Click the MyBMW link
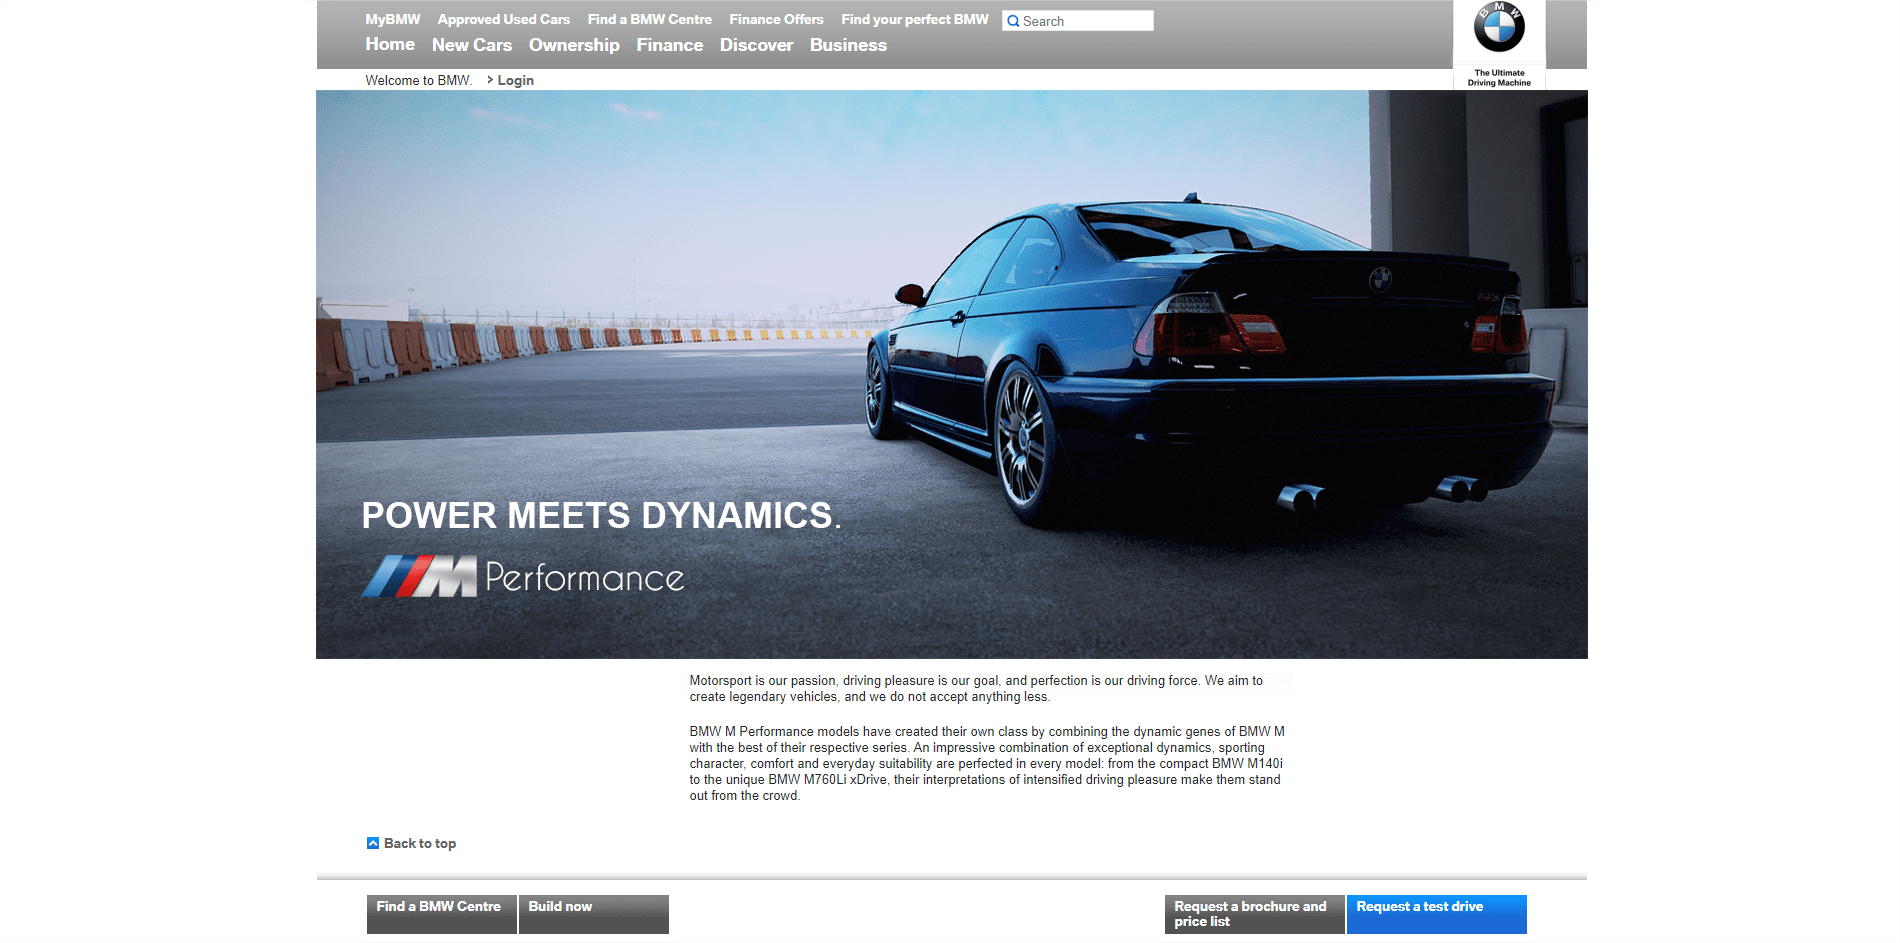 point(392,18)
